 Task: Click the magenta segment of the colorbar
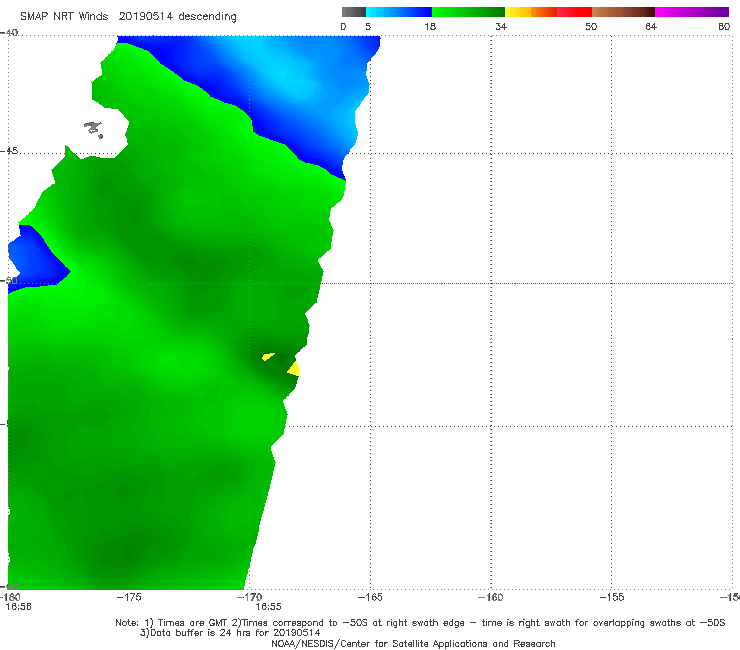(691, 12)
